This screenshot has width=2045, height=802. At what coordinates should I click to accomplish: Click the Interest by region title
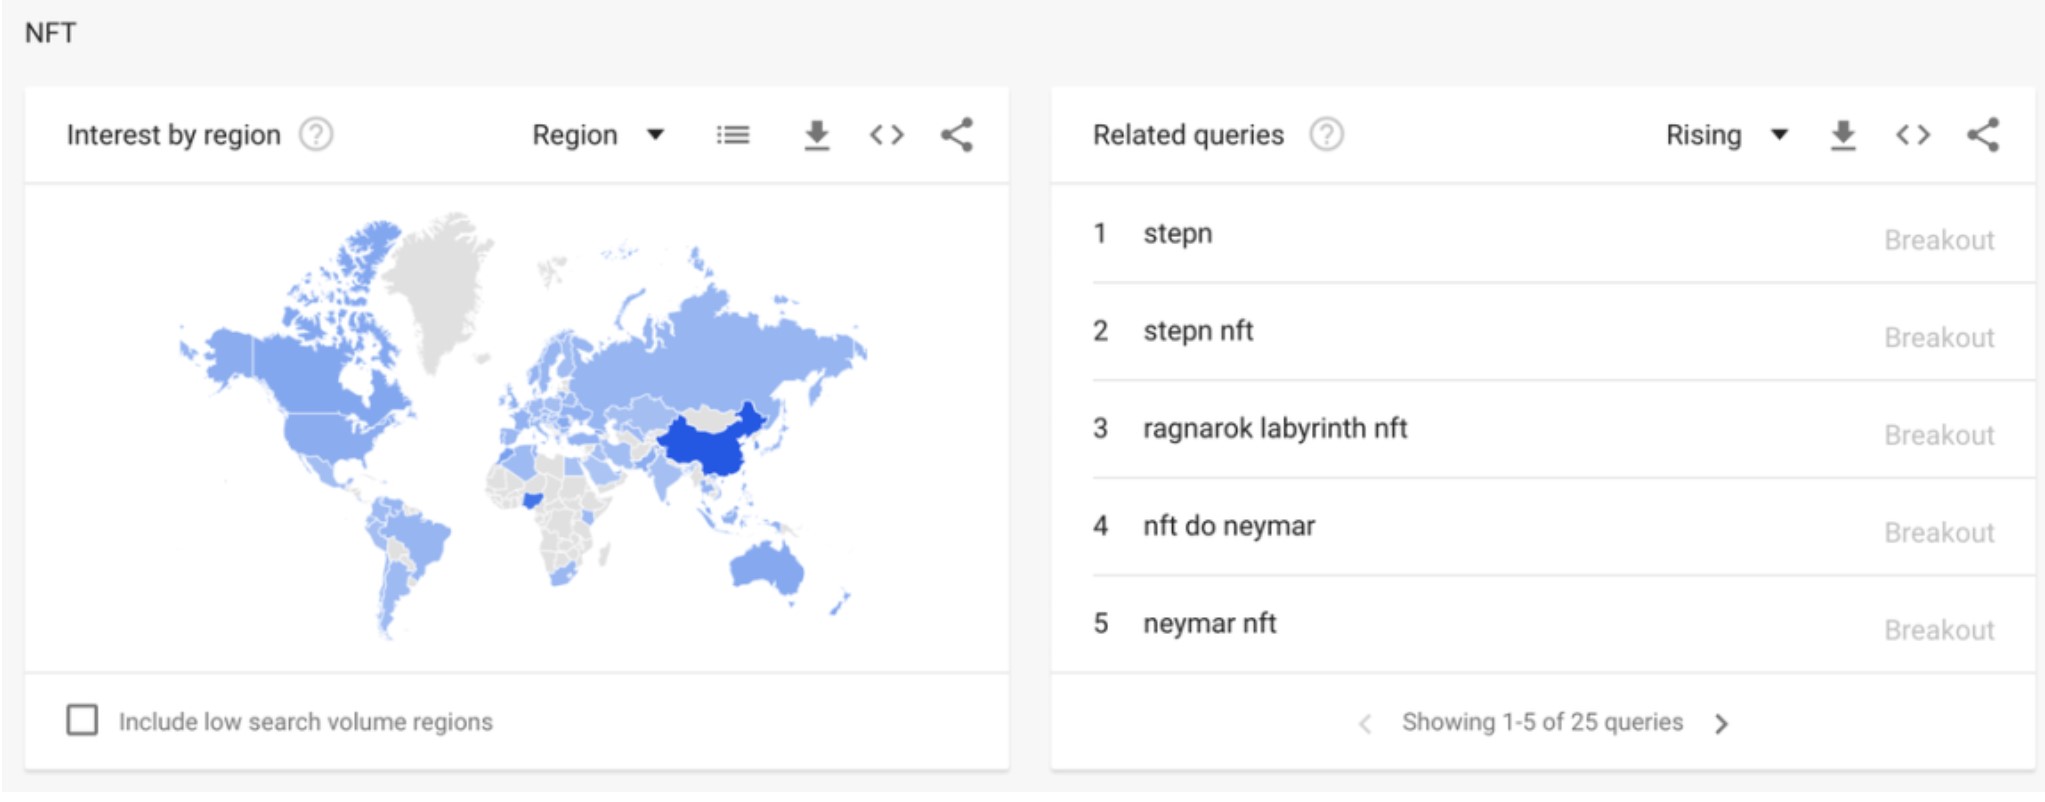click(x=174, y=135)
